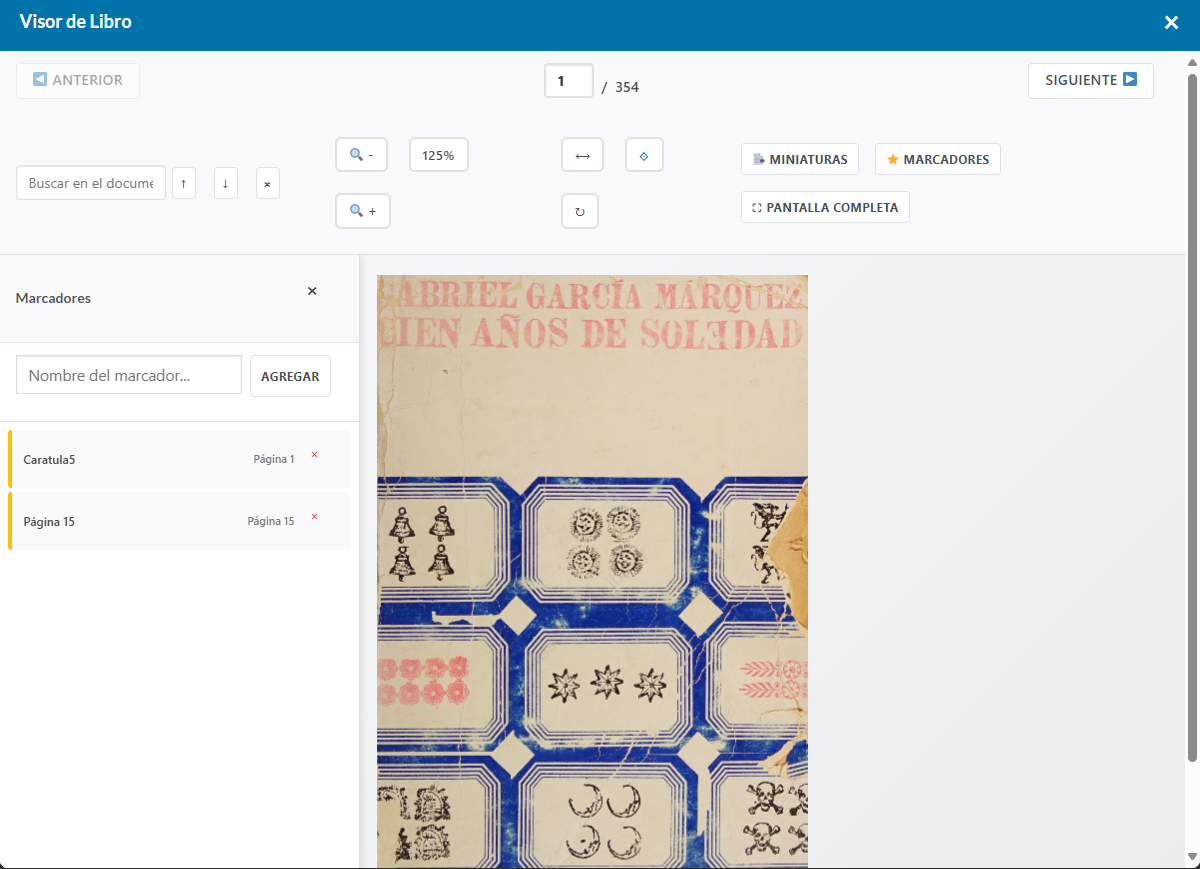Click the fit-to-page diamond icon
The image size is (1200, 869).
click(x=644, y=155)
